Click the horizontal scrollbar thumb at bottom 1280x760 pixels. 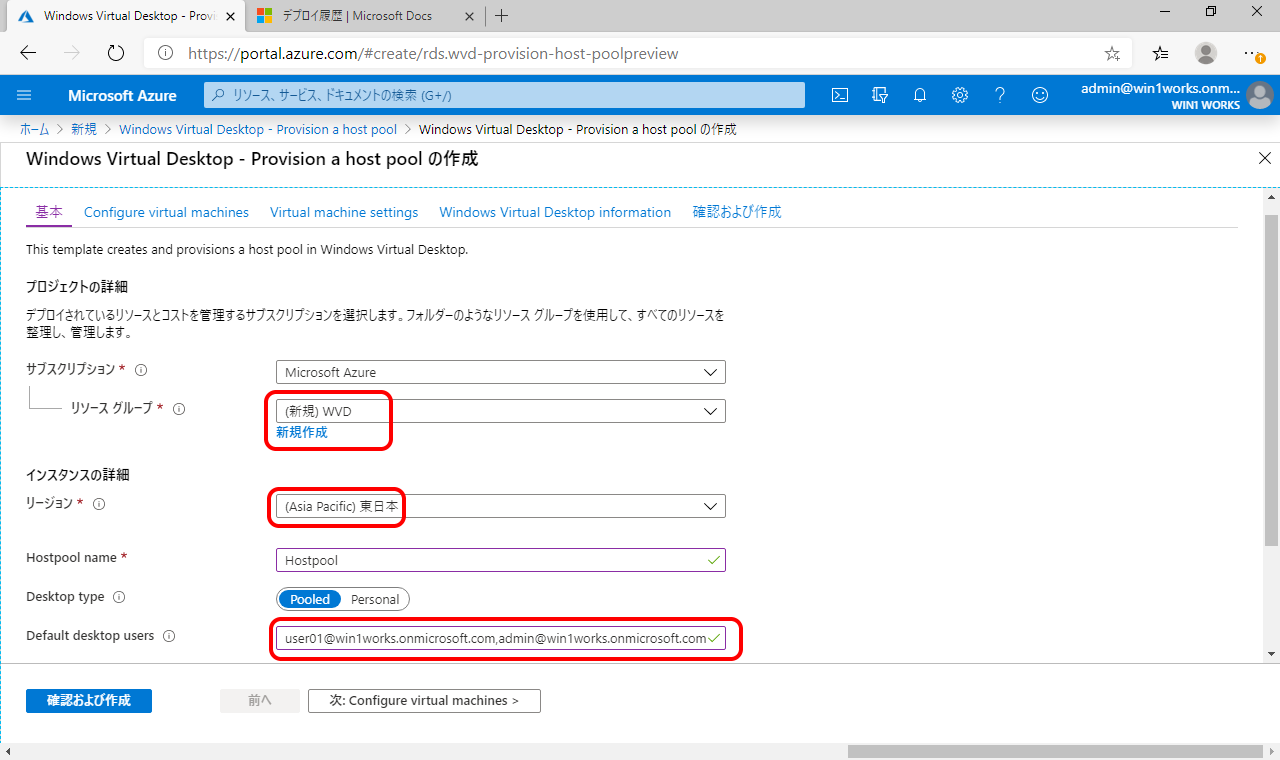(1055, 751)
